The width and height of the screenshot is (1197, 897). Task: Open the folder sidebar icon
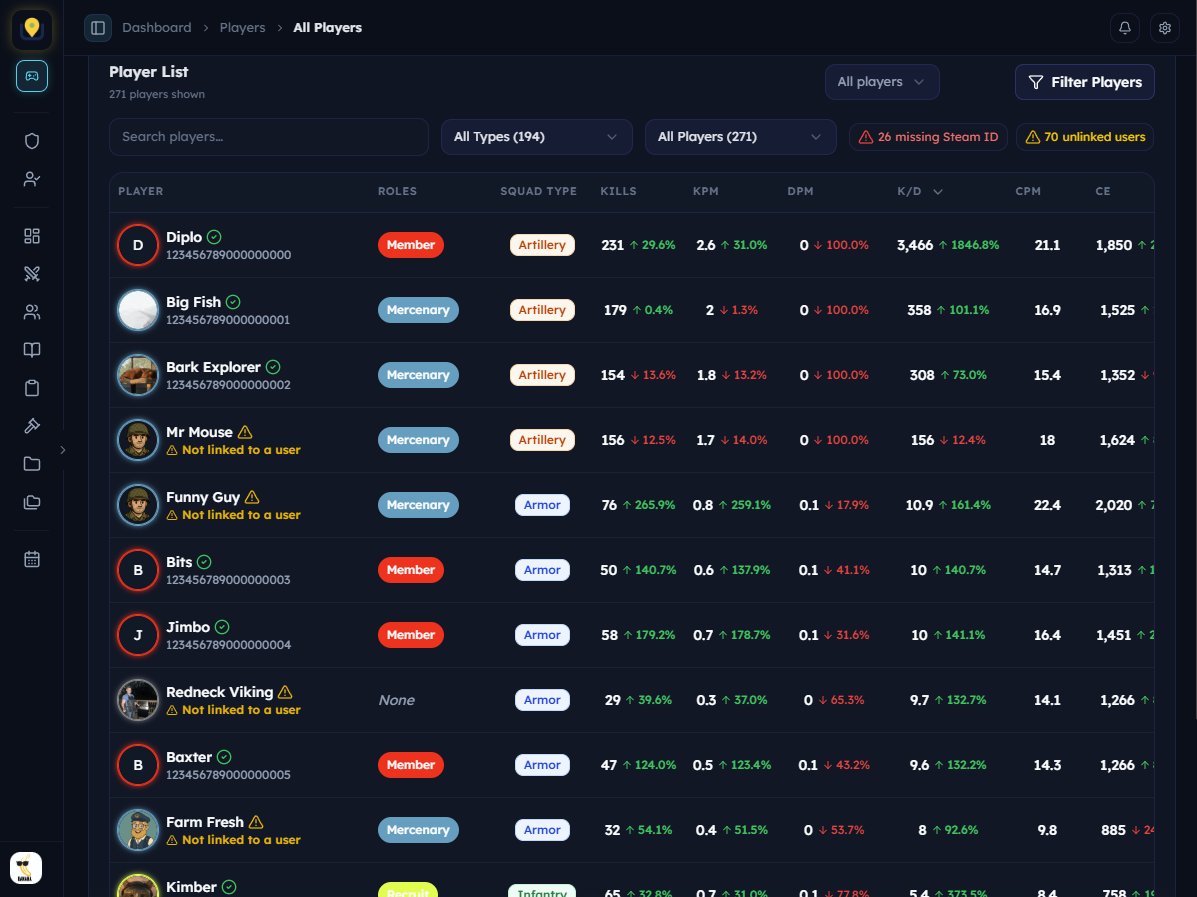point(31,464)
